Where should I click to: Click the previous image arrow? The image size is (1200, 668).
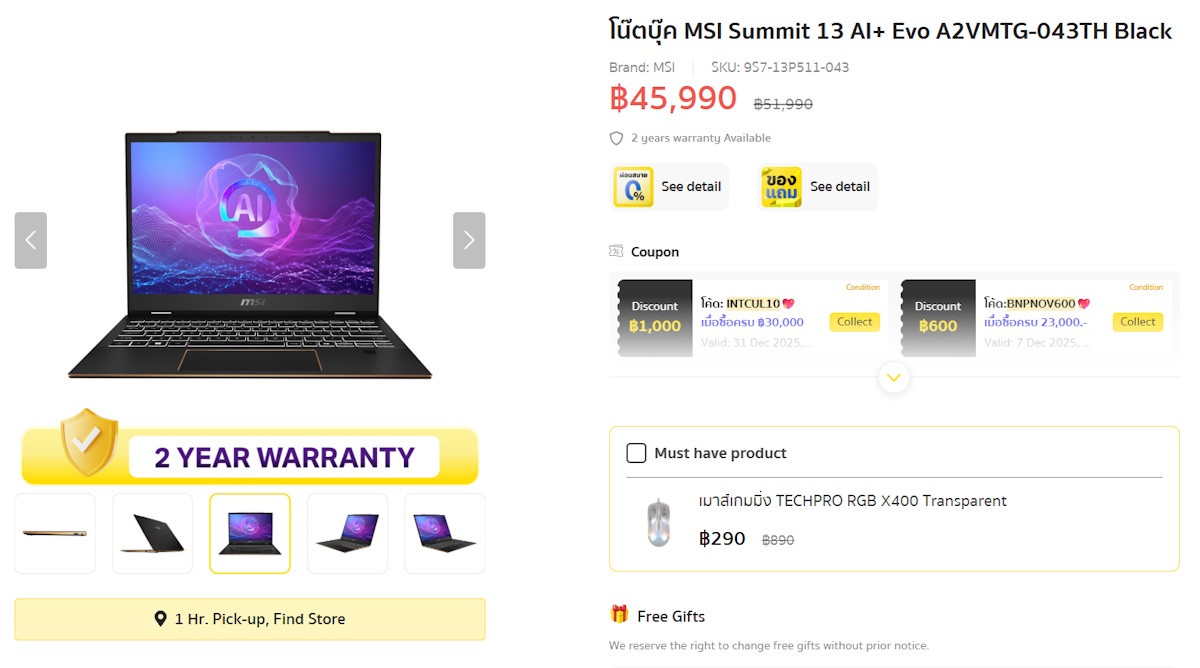pos(31,240)
